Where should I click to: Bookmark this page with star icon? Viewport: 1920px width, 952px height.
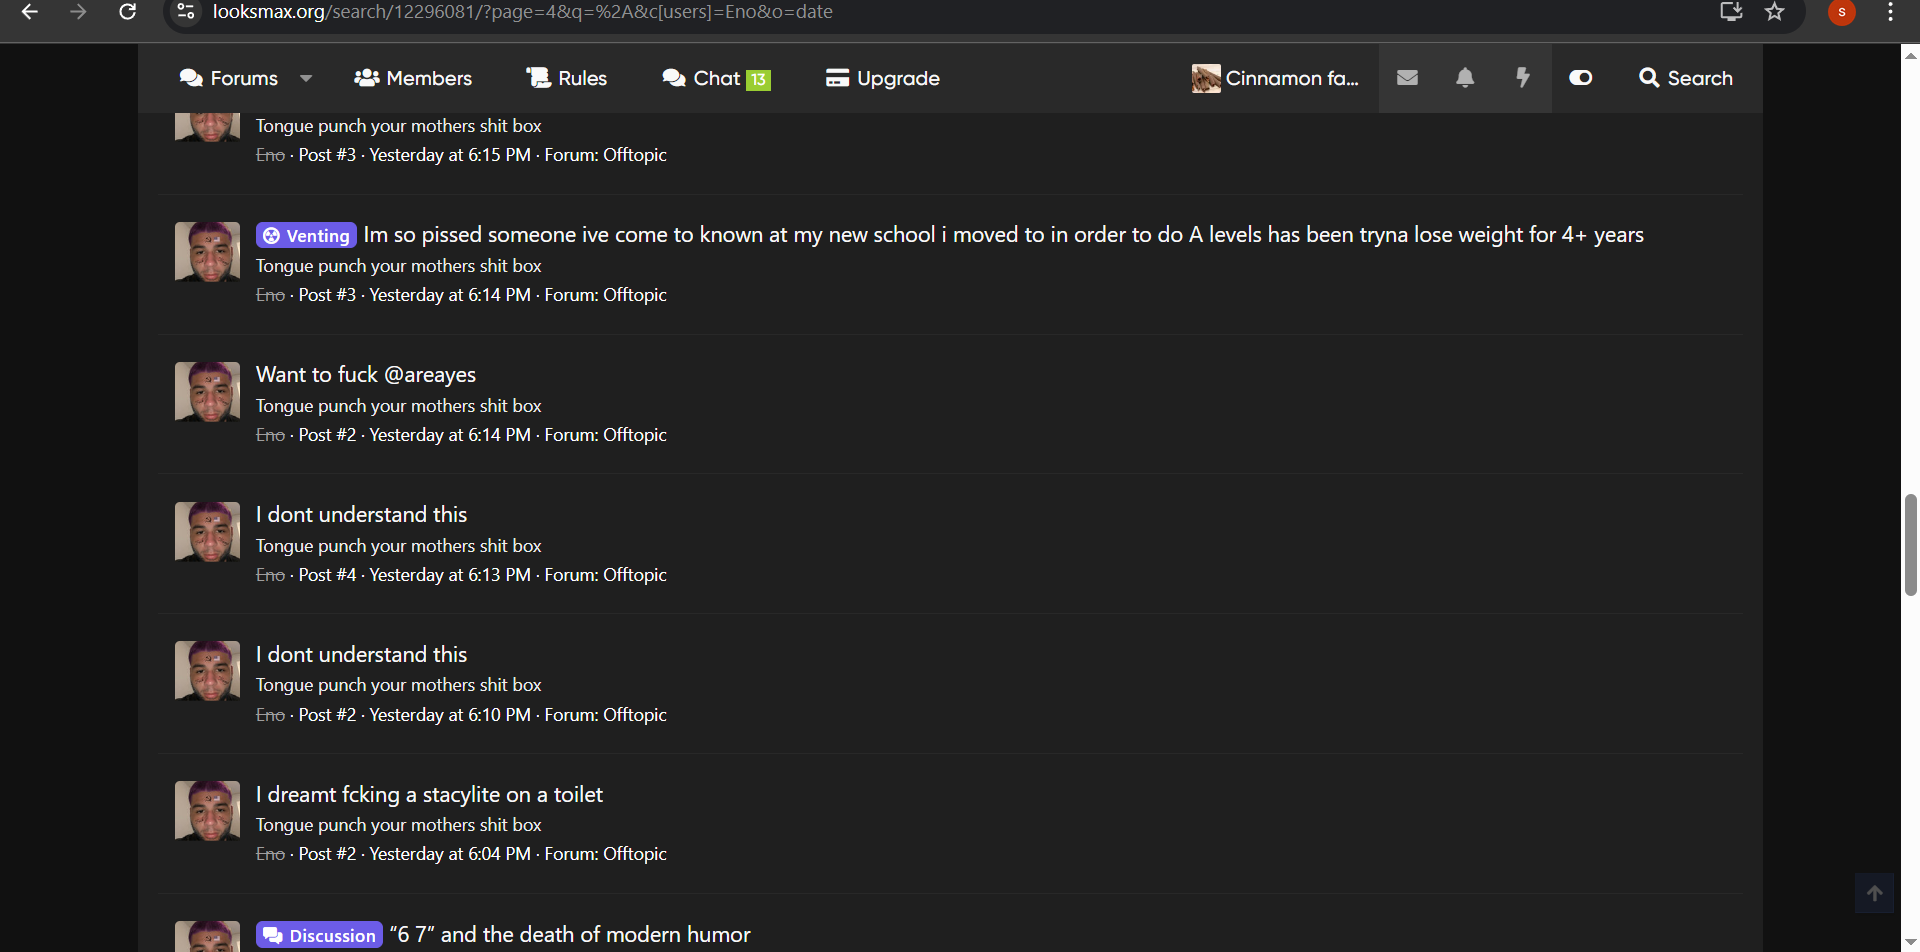1774,12
